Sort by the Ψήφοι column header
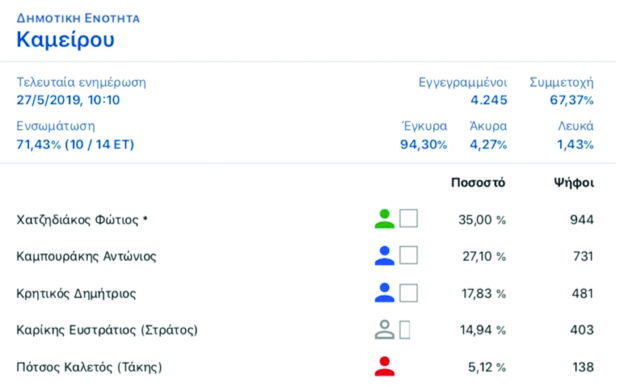The height and width of the screenshot is (387, 620). 574,183
